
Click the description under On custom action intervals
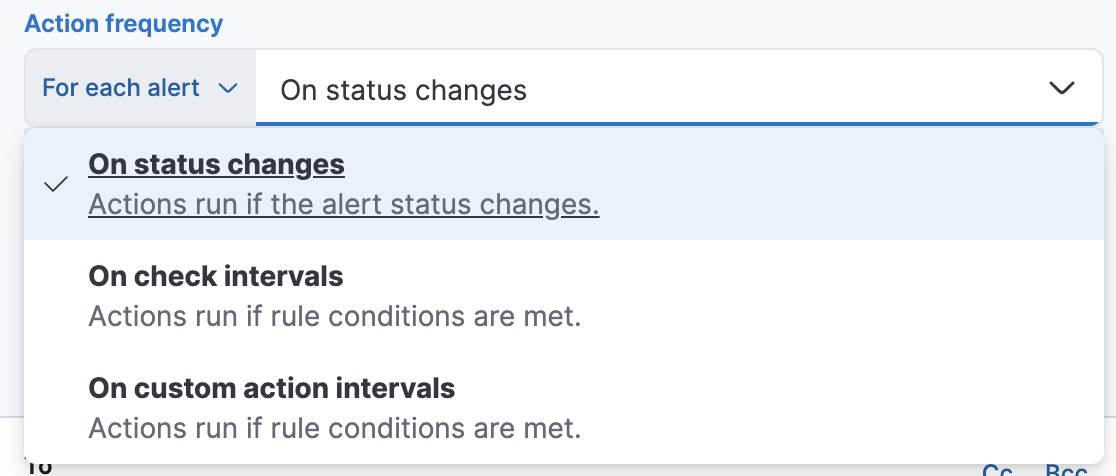click(334, 429)
